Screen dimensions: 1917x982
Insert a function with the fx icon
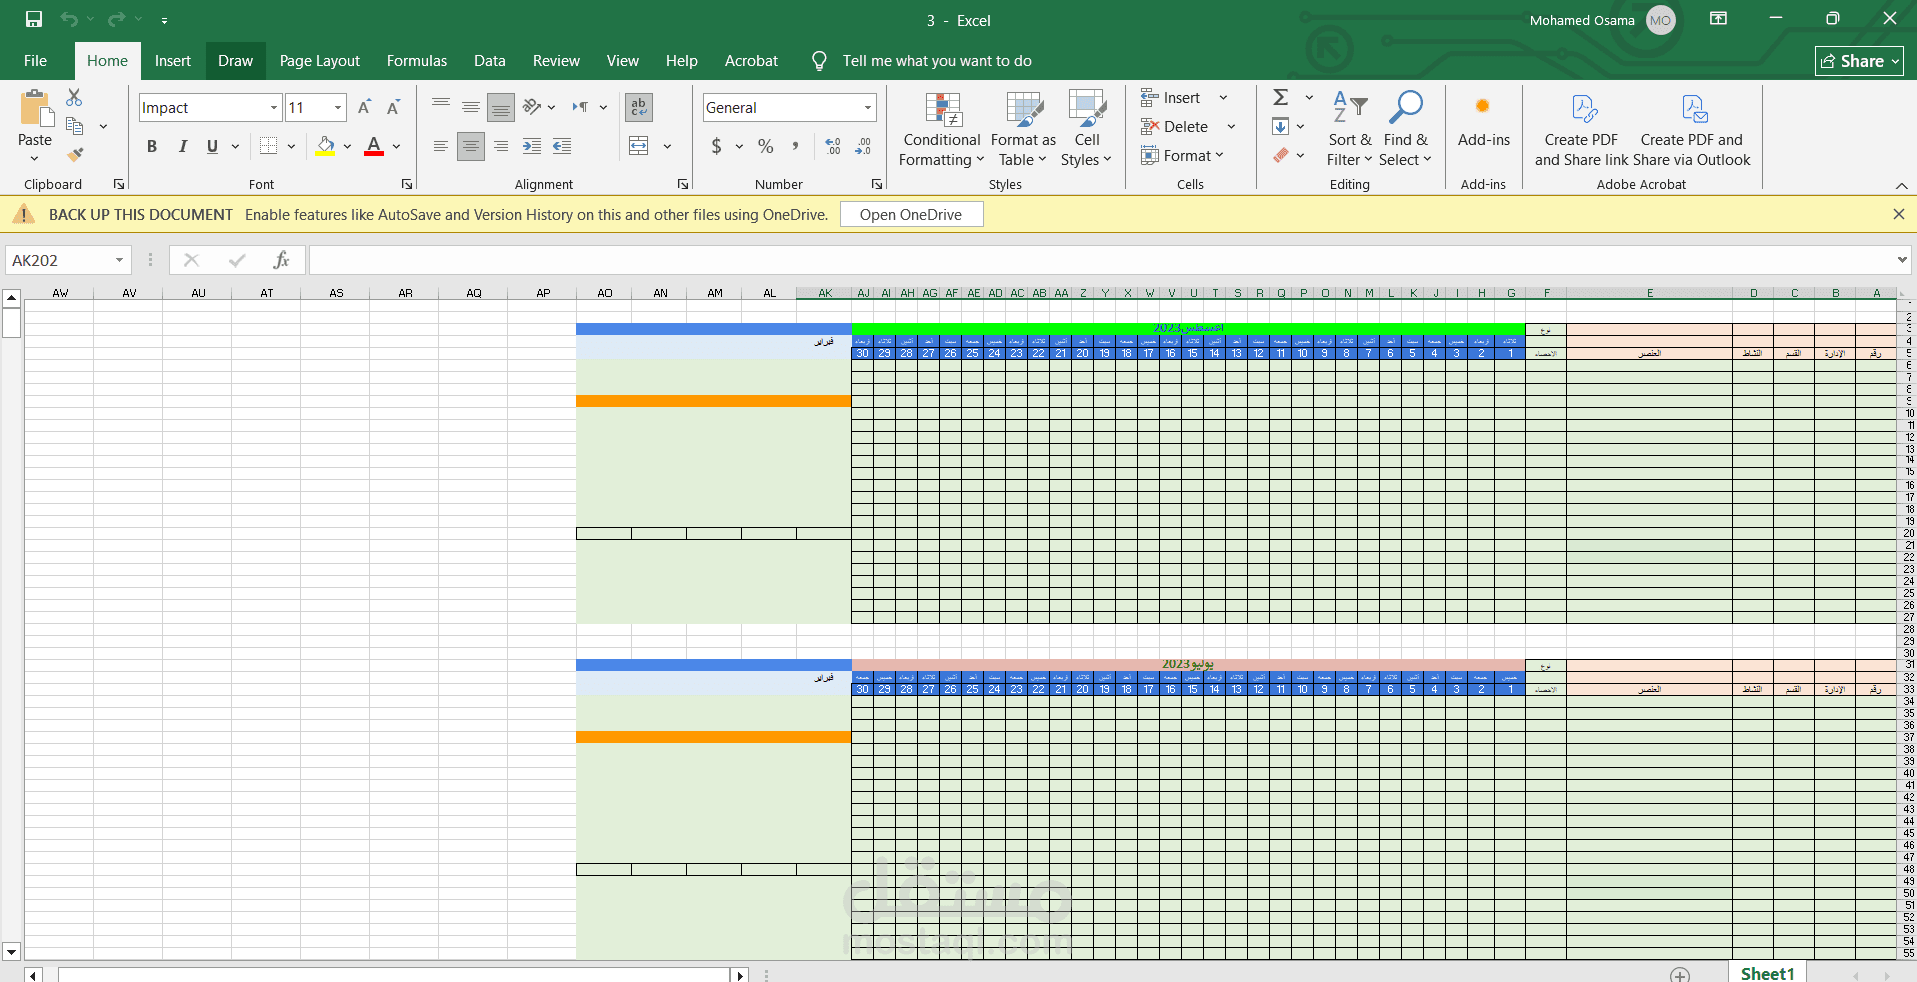tap(281, 260)
